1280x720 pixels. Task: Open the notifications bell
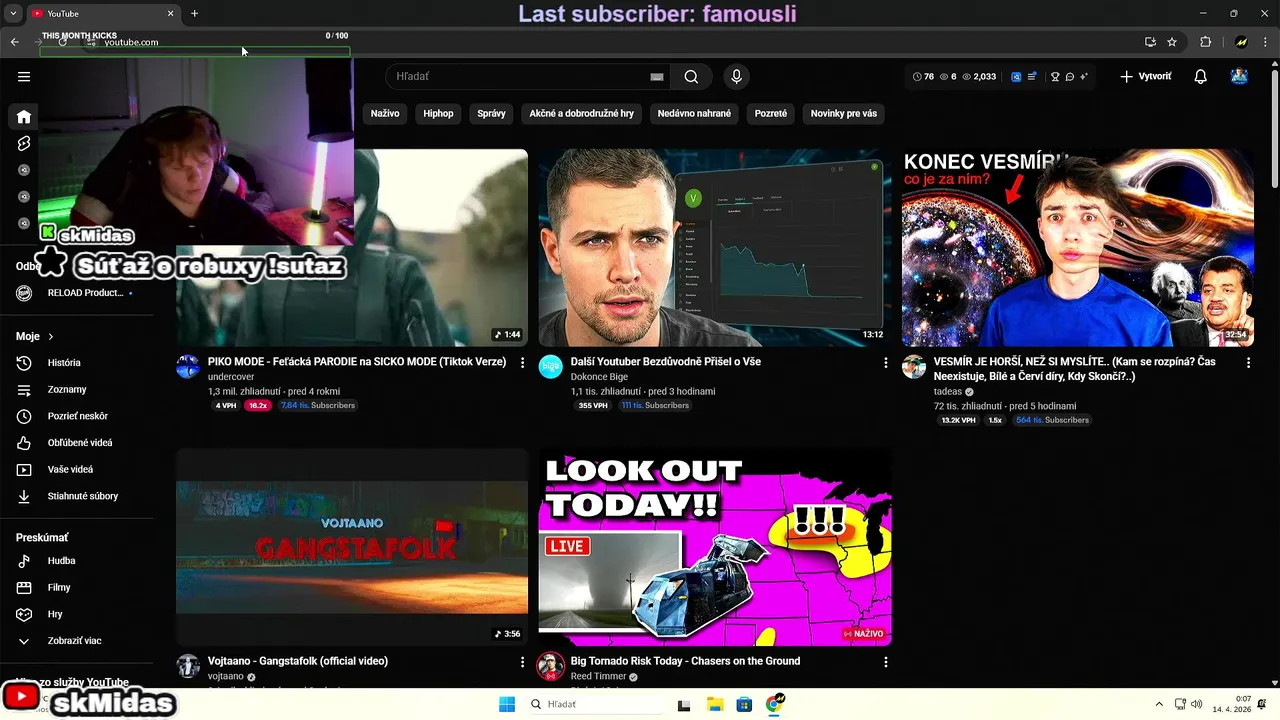coord(1201,77)
